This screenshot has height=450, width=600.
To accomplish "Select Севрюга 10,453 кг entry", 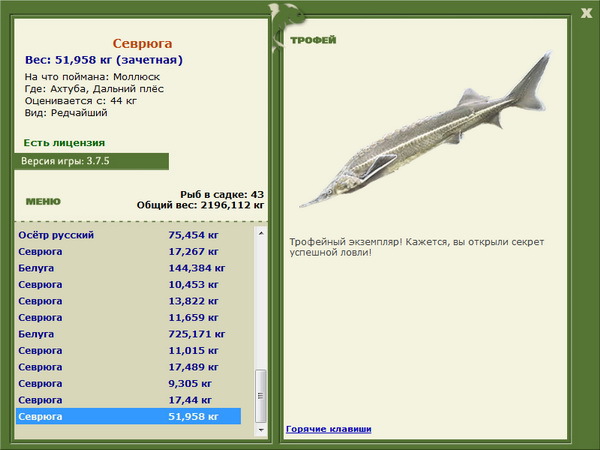I will point(129,284).
